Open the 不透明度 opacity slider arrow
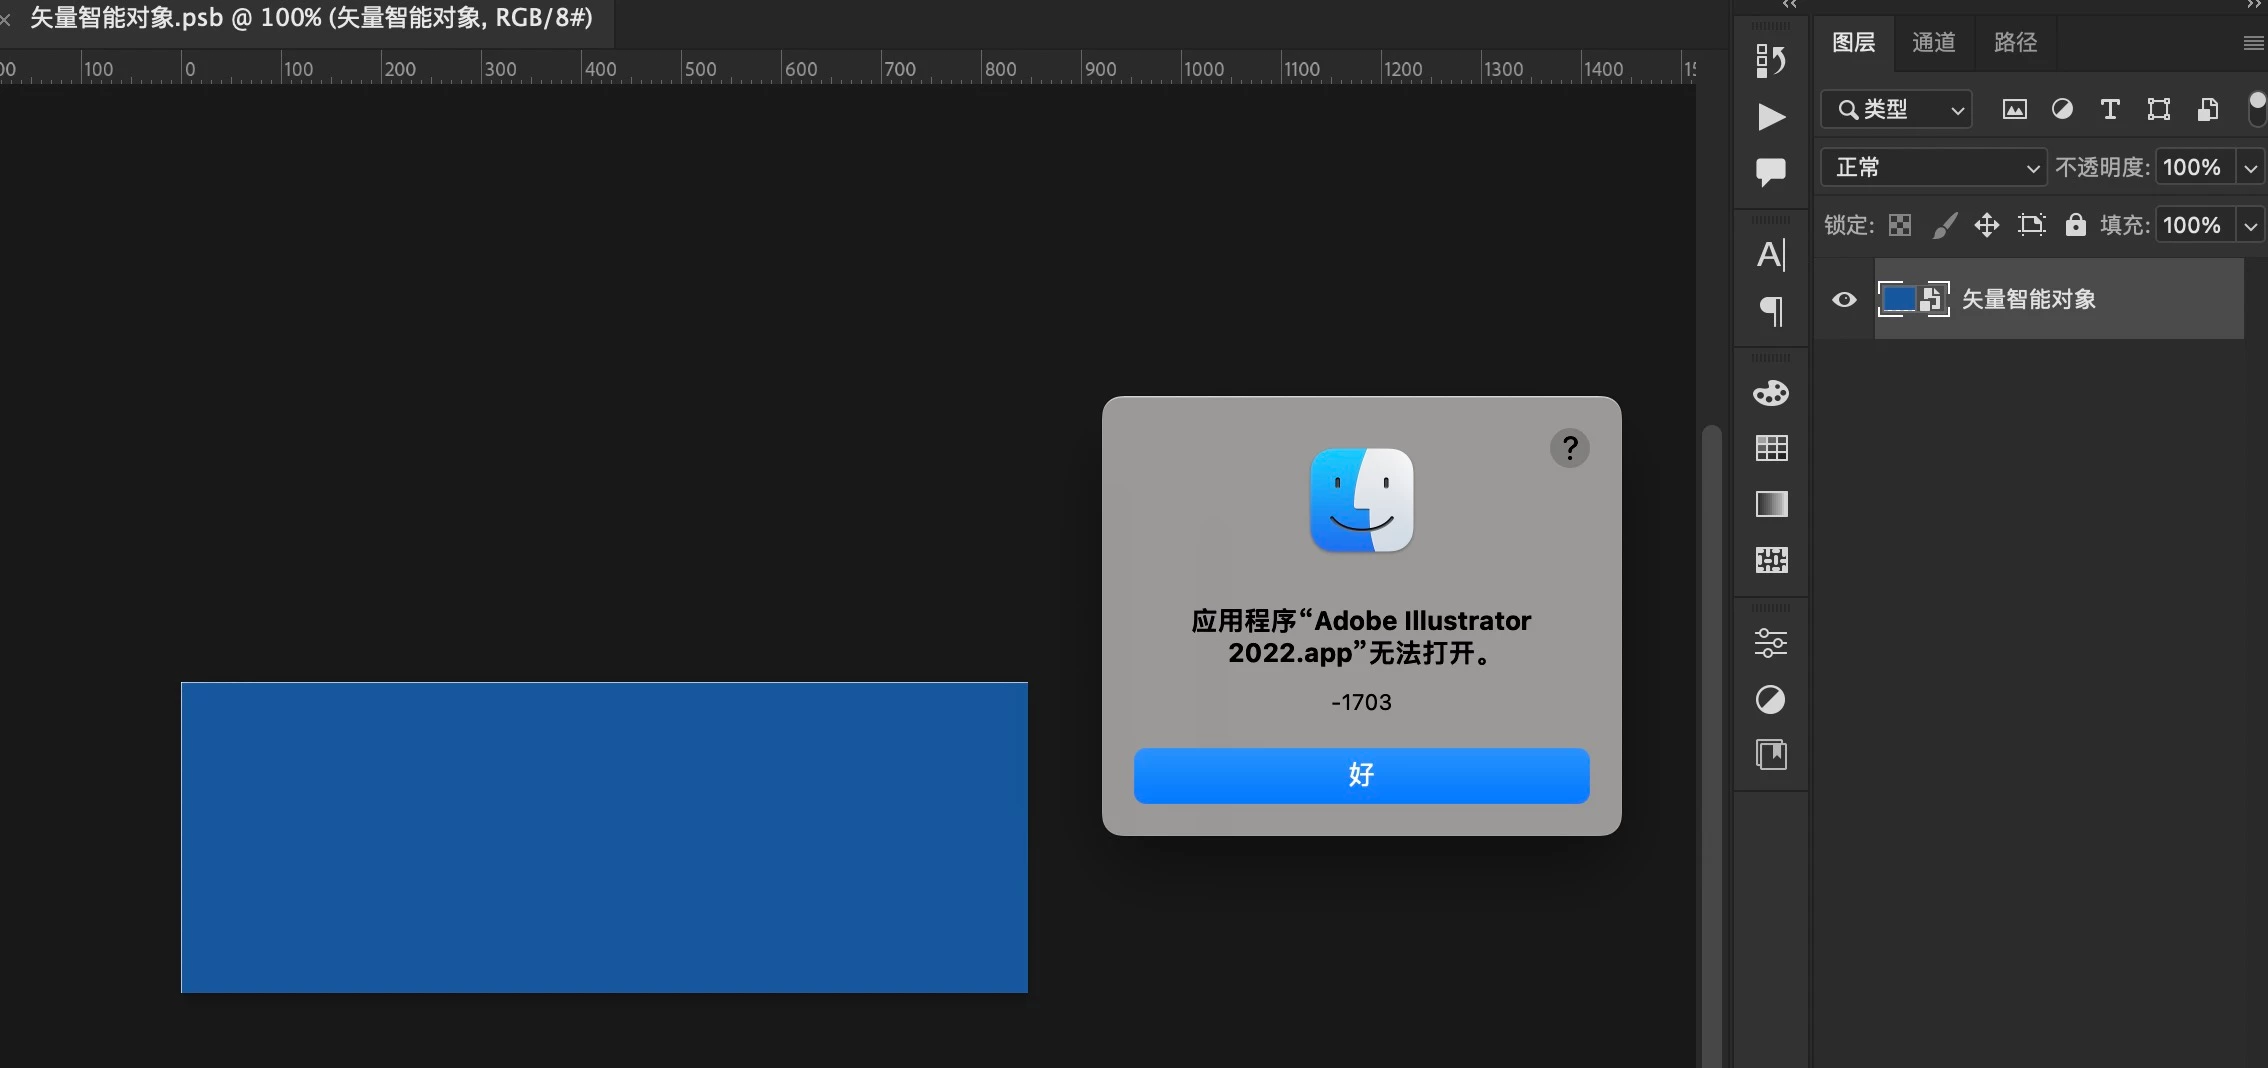Screen dimensions: 2268x1068 tap(2250, 168)
